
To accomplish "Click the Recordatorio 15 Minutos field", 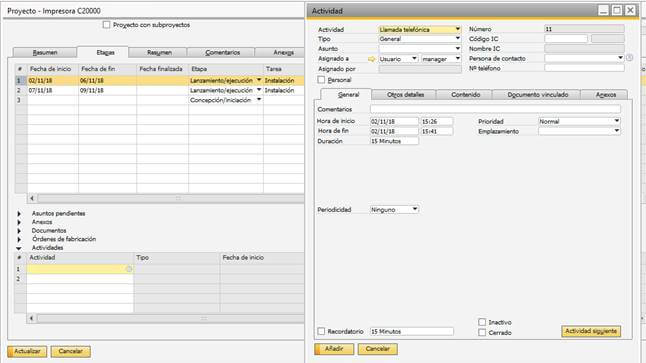I will point(412,331).
